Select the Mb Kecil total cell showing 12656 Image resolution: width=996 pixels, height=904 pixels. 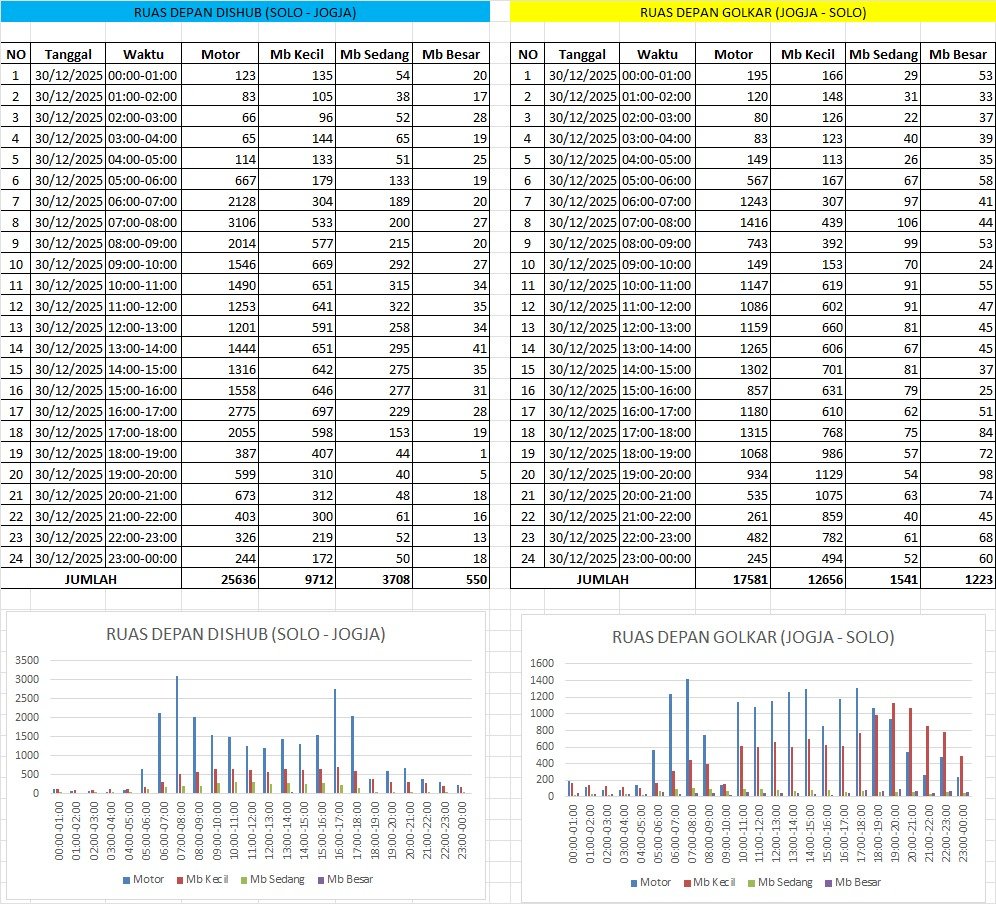coord(808,578)
